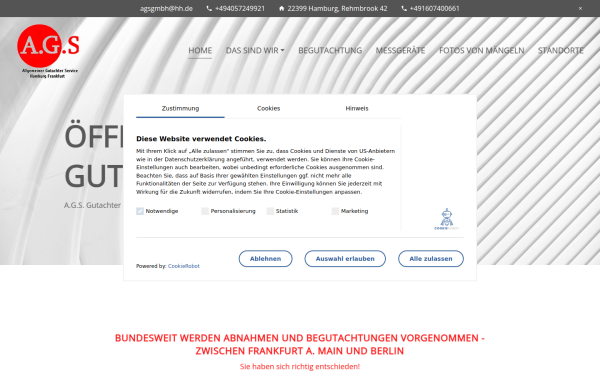Click the text Sie haben sich richtig entschieden!
This screenshot has width=600, height=375.
tap(300, 367)
